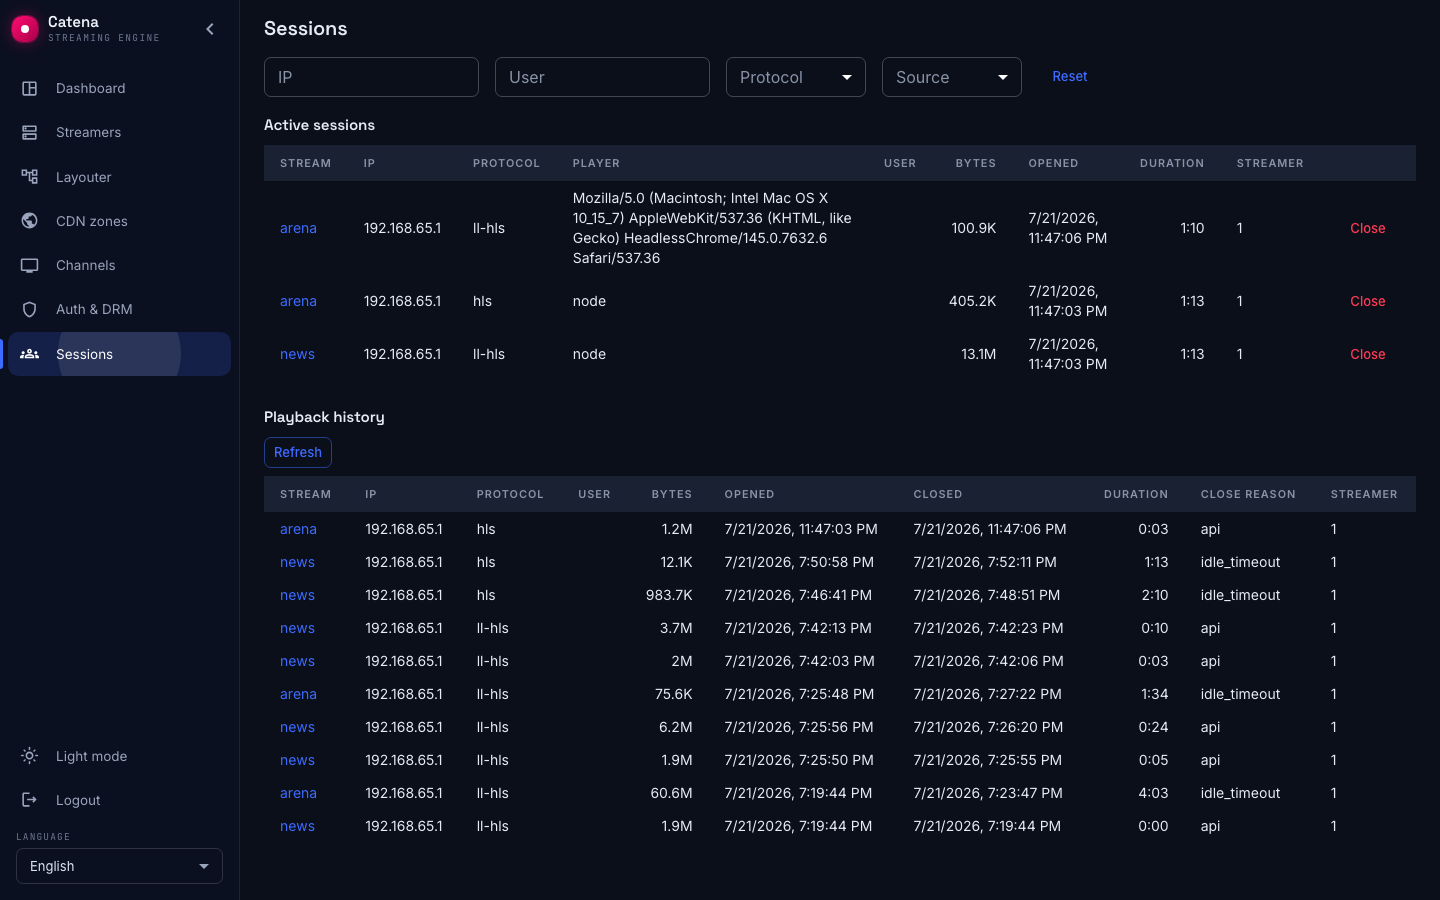
Task: Click the Refresh playback history button
Action: (298, 452)
